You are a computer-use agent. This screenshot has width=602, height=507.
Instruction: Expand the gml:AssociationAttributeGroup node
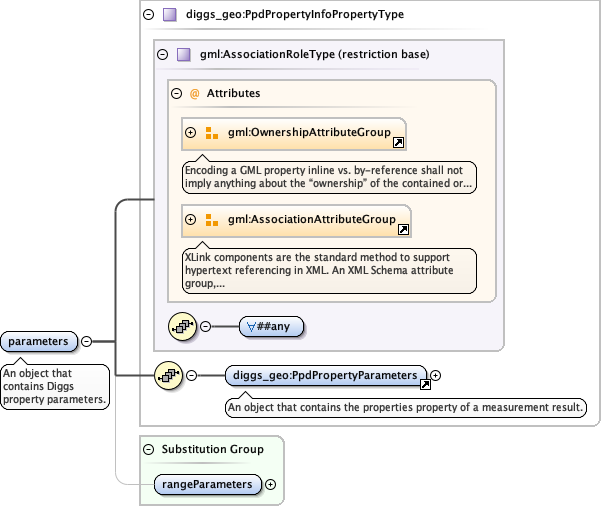click(190, 219)
